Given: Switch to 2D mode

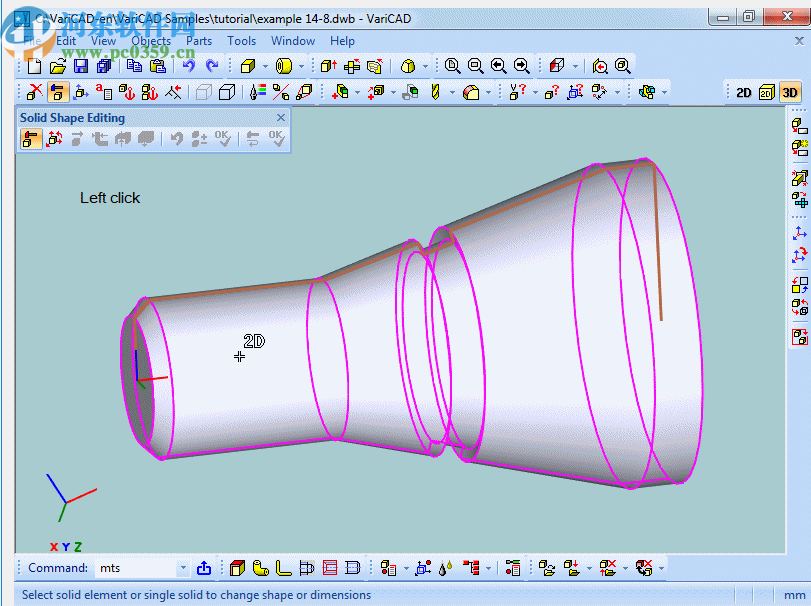Looking at the screenshot, I should [743, 93].
